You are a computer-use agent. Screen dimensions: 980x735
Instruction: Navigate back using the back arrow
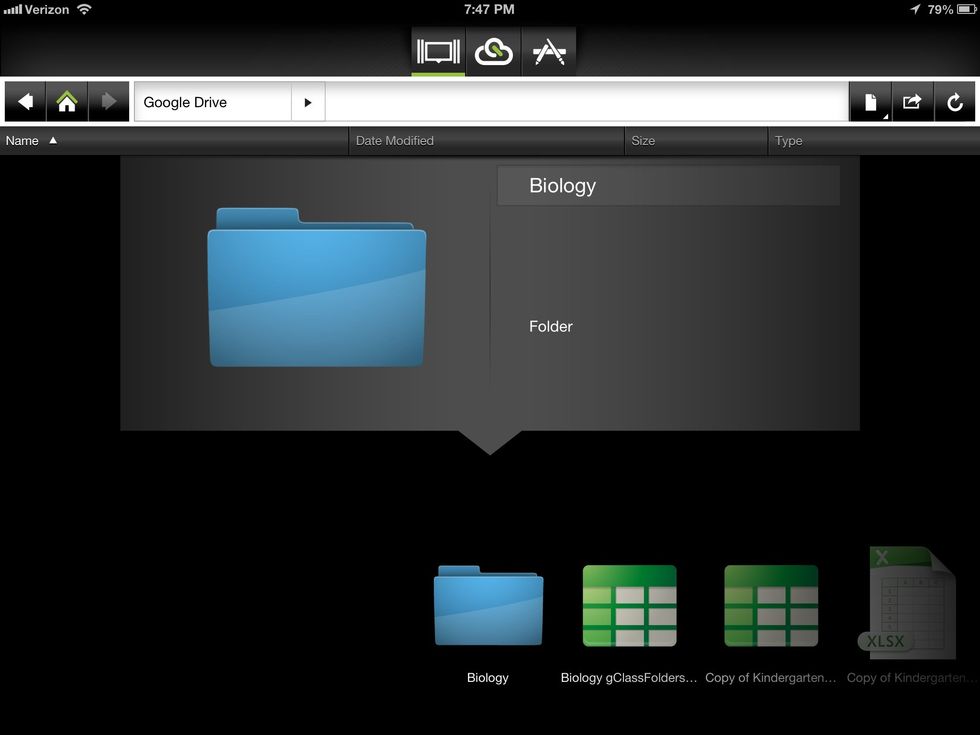point(24,101)
